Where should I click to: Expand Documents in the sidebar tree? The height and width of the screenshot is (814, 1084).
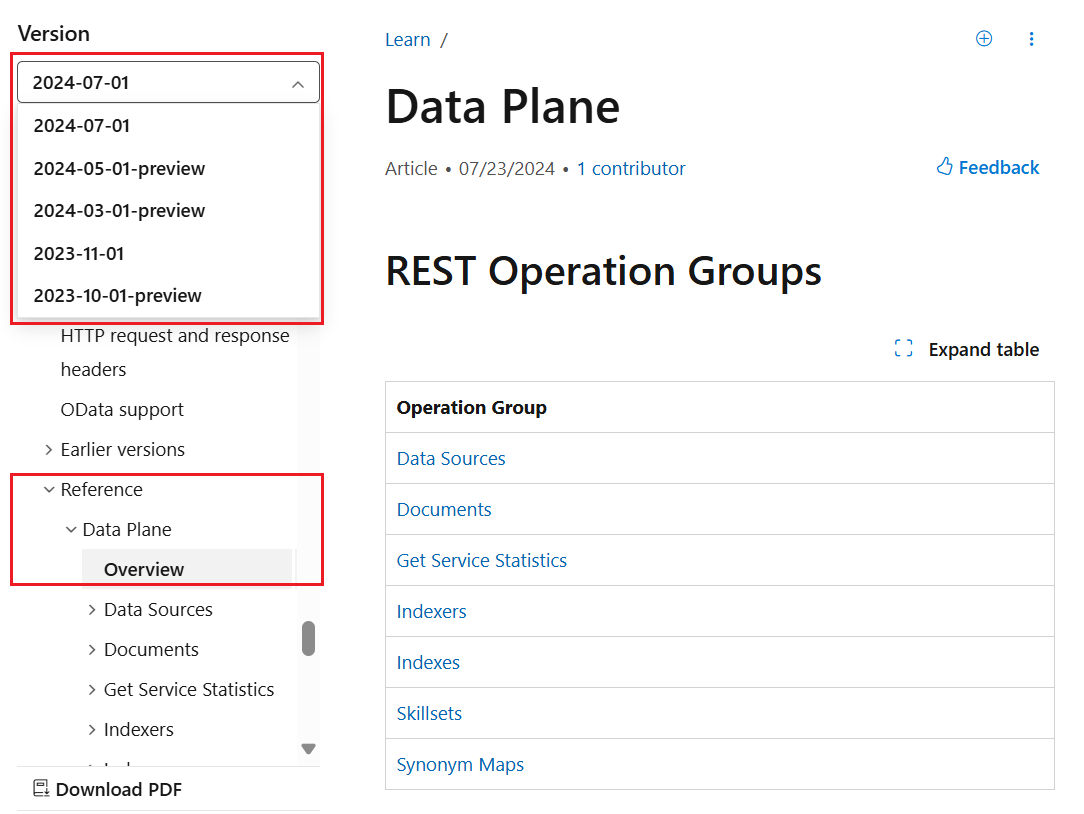[x=92, y=649]
